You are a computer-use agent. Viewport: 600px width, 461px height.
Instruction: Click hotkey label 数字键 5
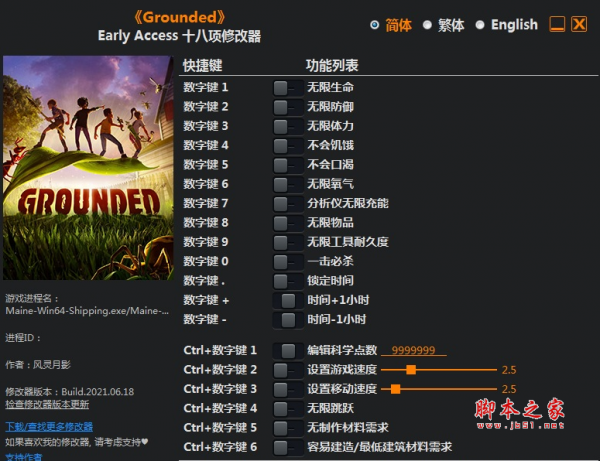(206, 165)
